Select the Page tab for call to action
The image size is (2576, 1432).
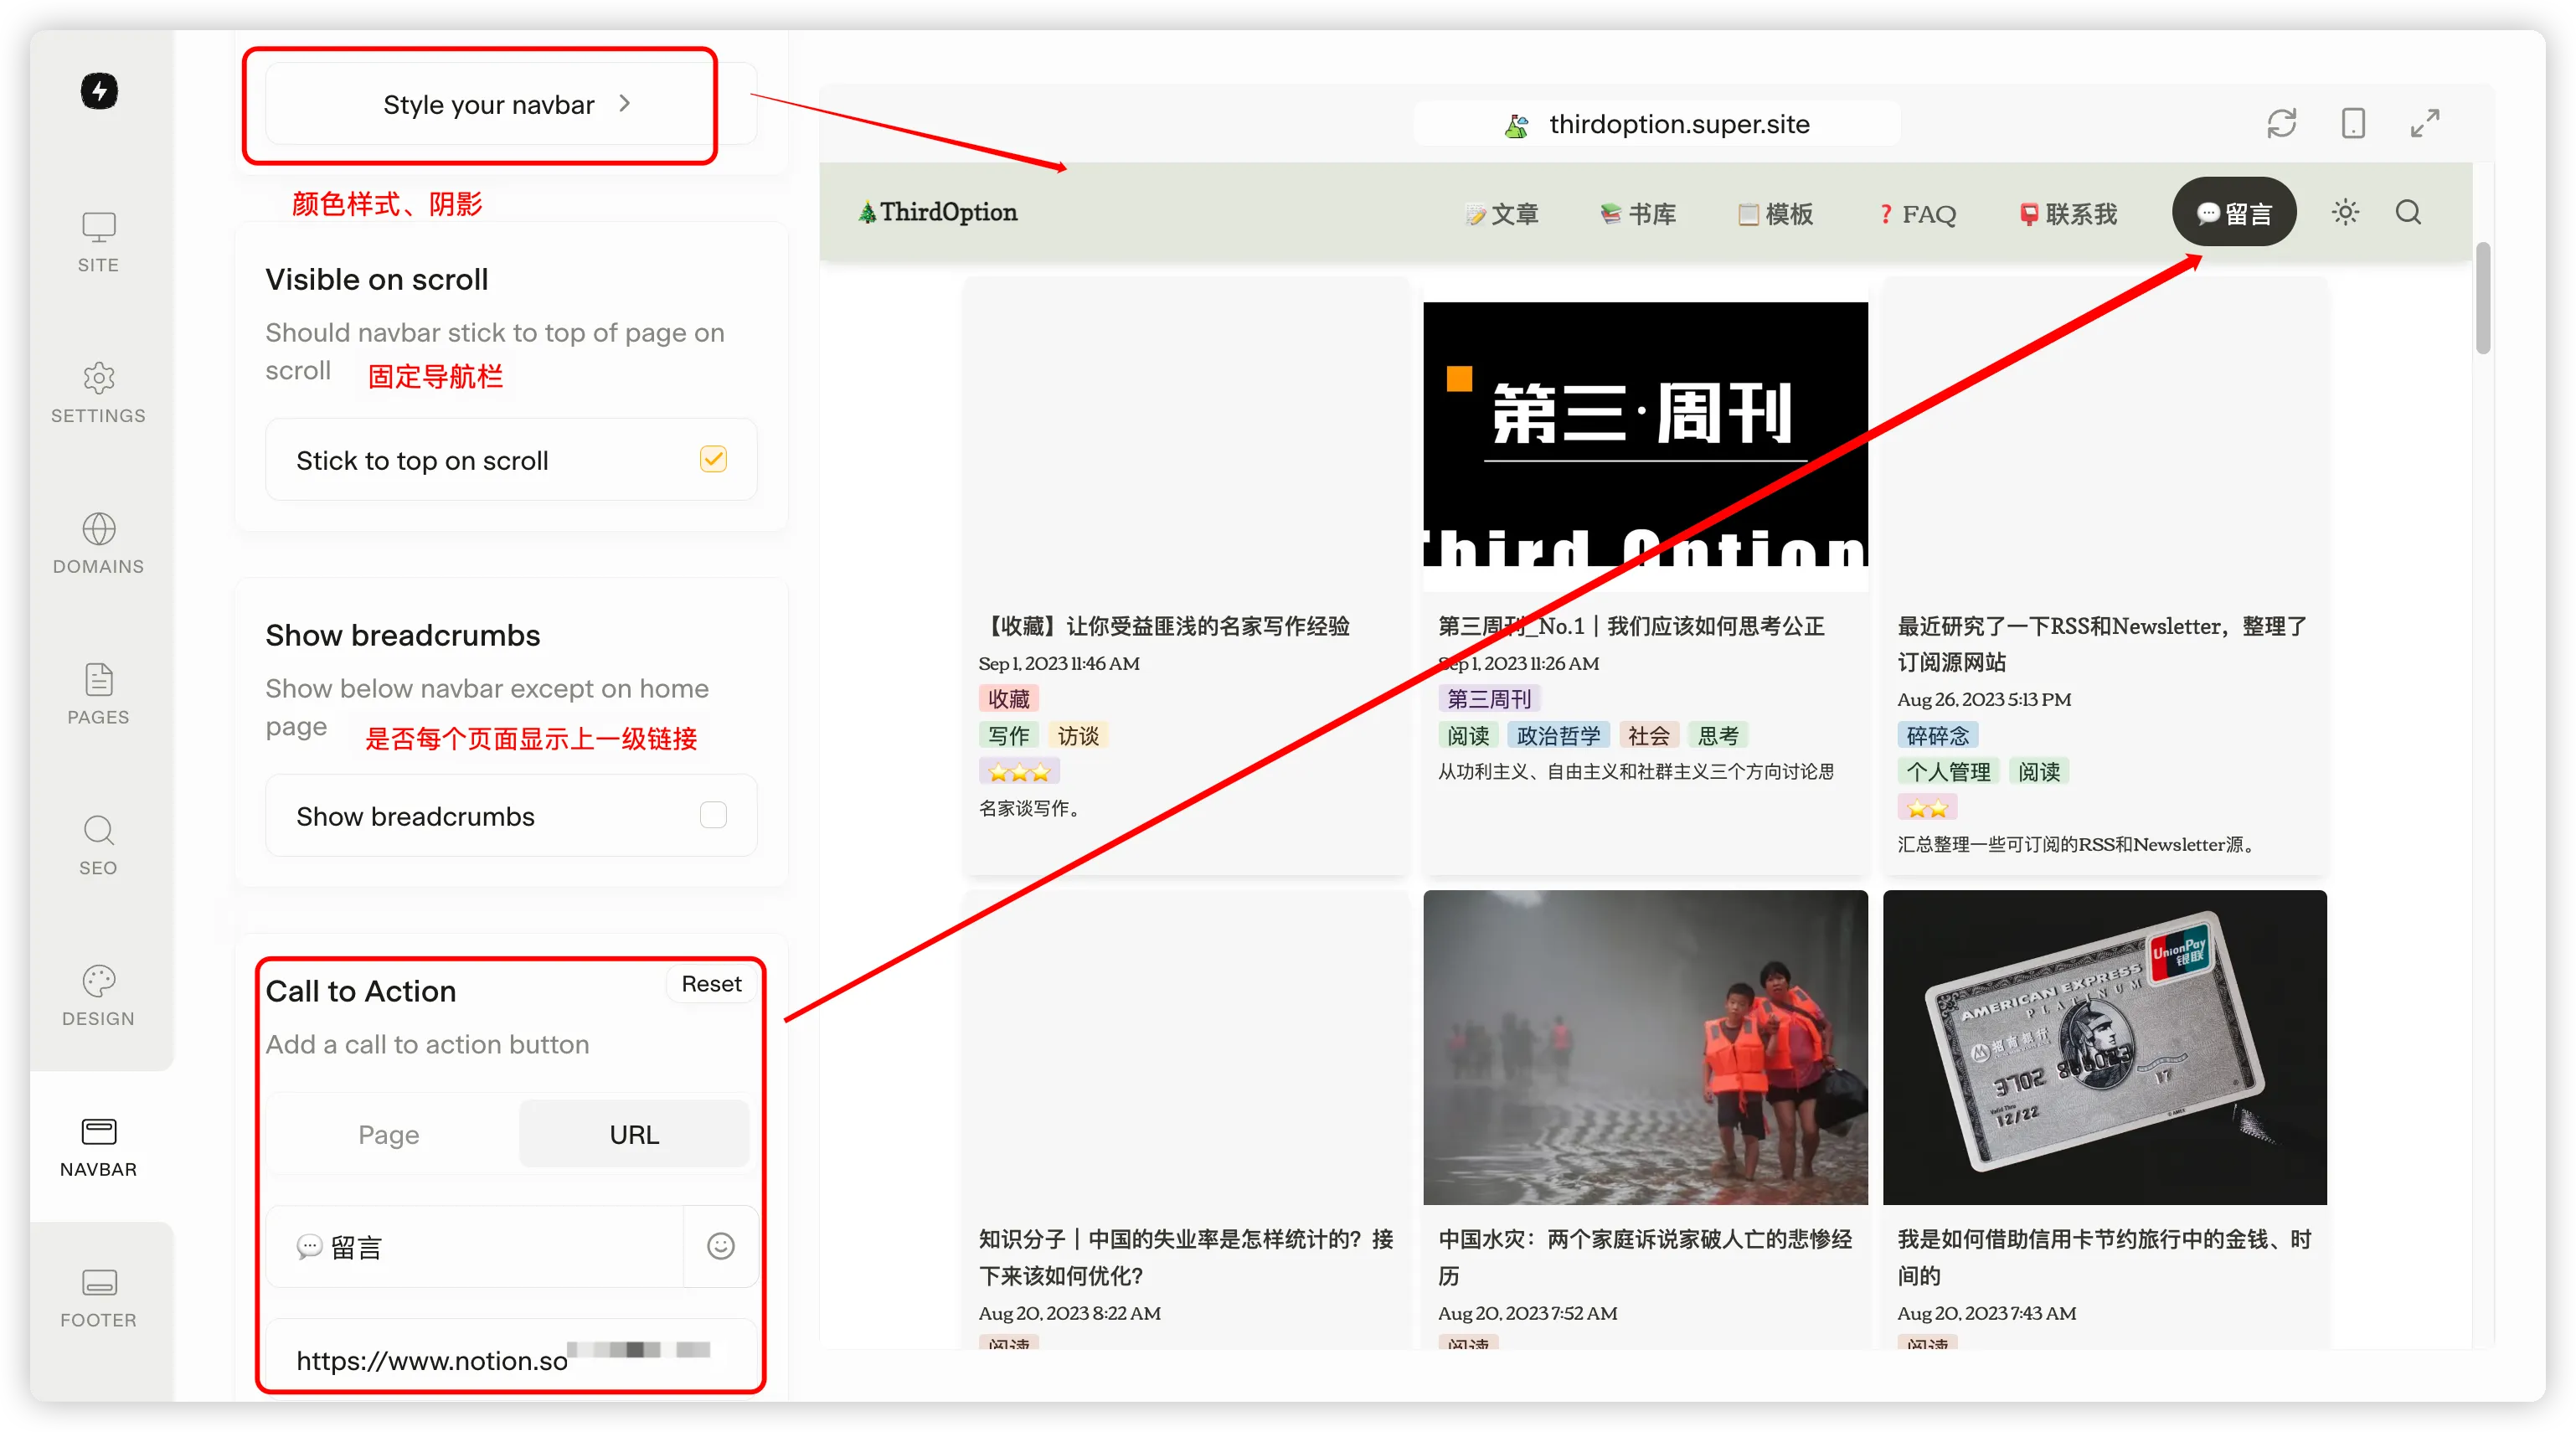click(x=389, y=1134)
